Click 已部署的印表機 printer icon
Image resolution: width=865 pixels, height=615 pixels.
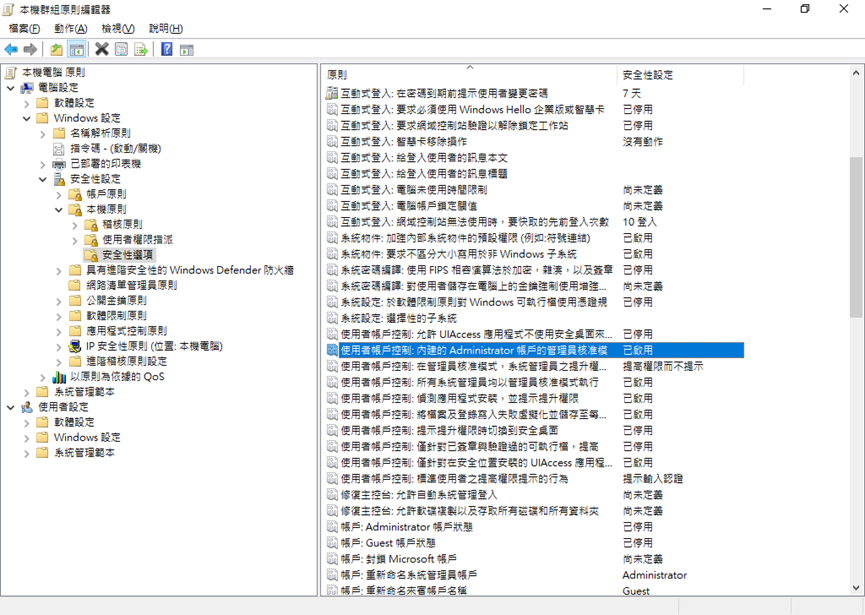pyautogui.click(x=59, y=164)
